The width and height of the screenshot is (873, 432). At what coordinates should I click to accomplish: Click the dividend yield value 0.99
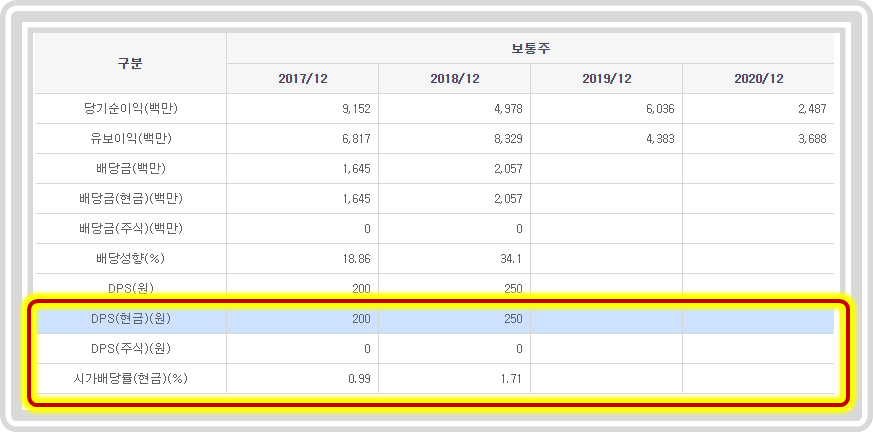click(360, 379)
